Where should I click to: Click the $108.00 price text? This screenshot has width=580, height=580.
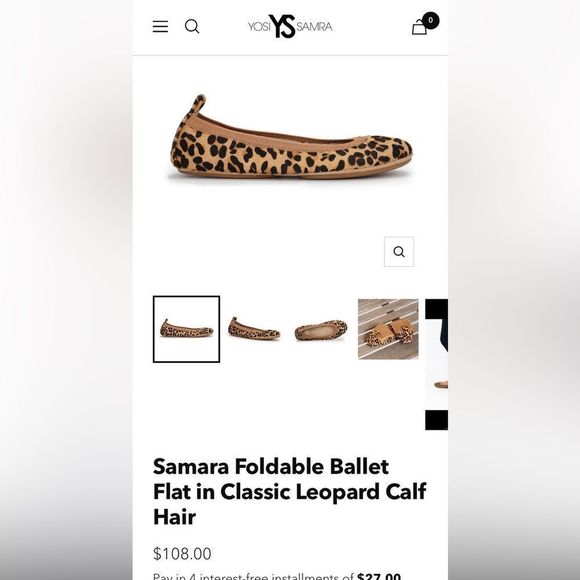(182, 554)
